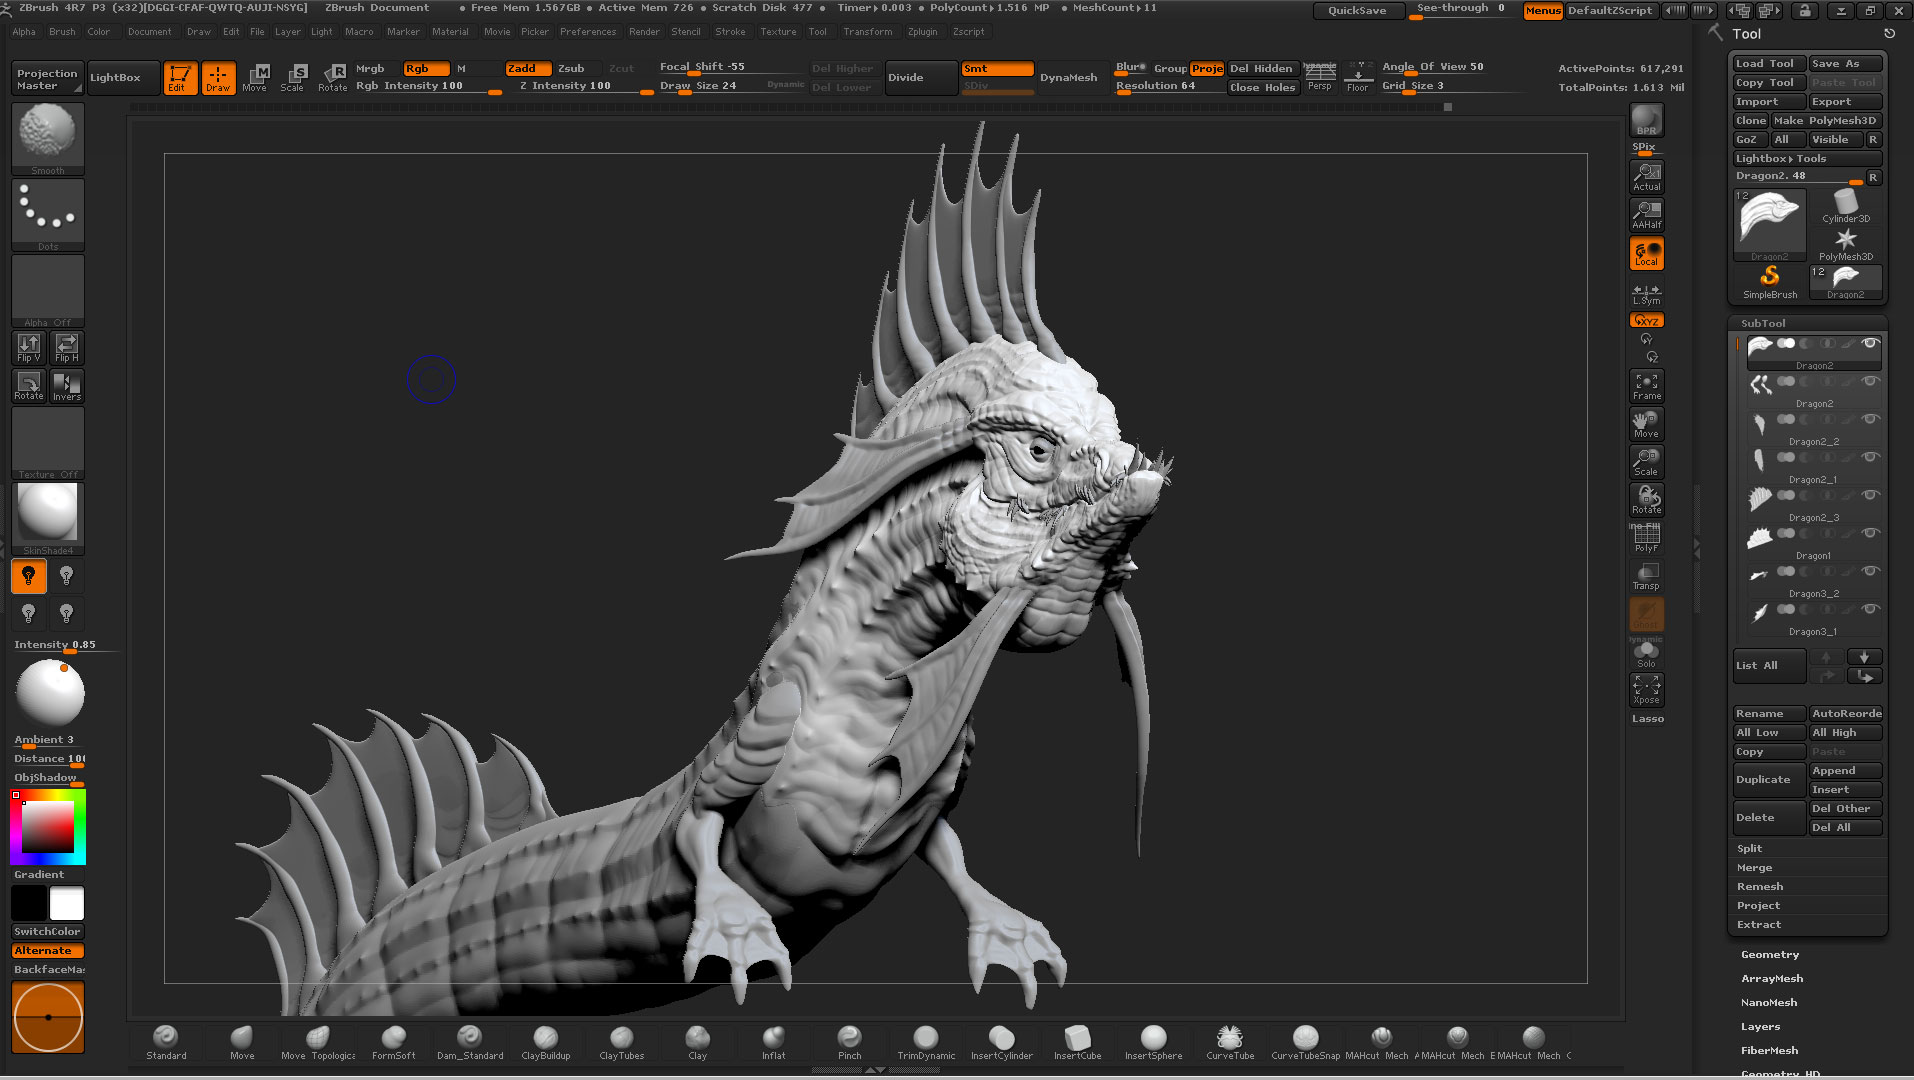
Task: Expand the Geometry section
Action: point(1769,955)
